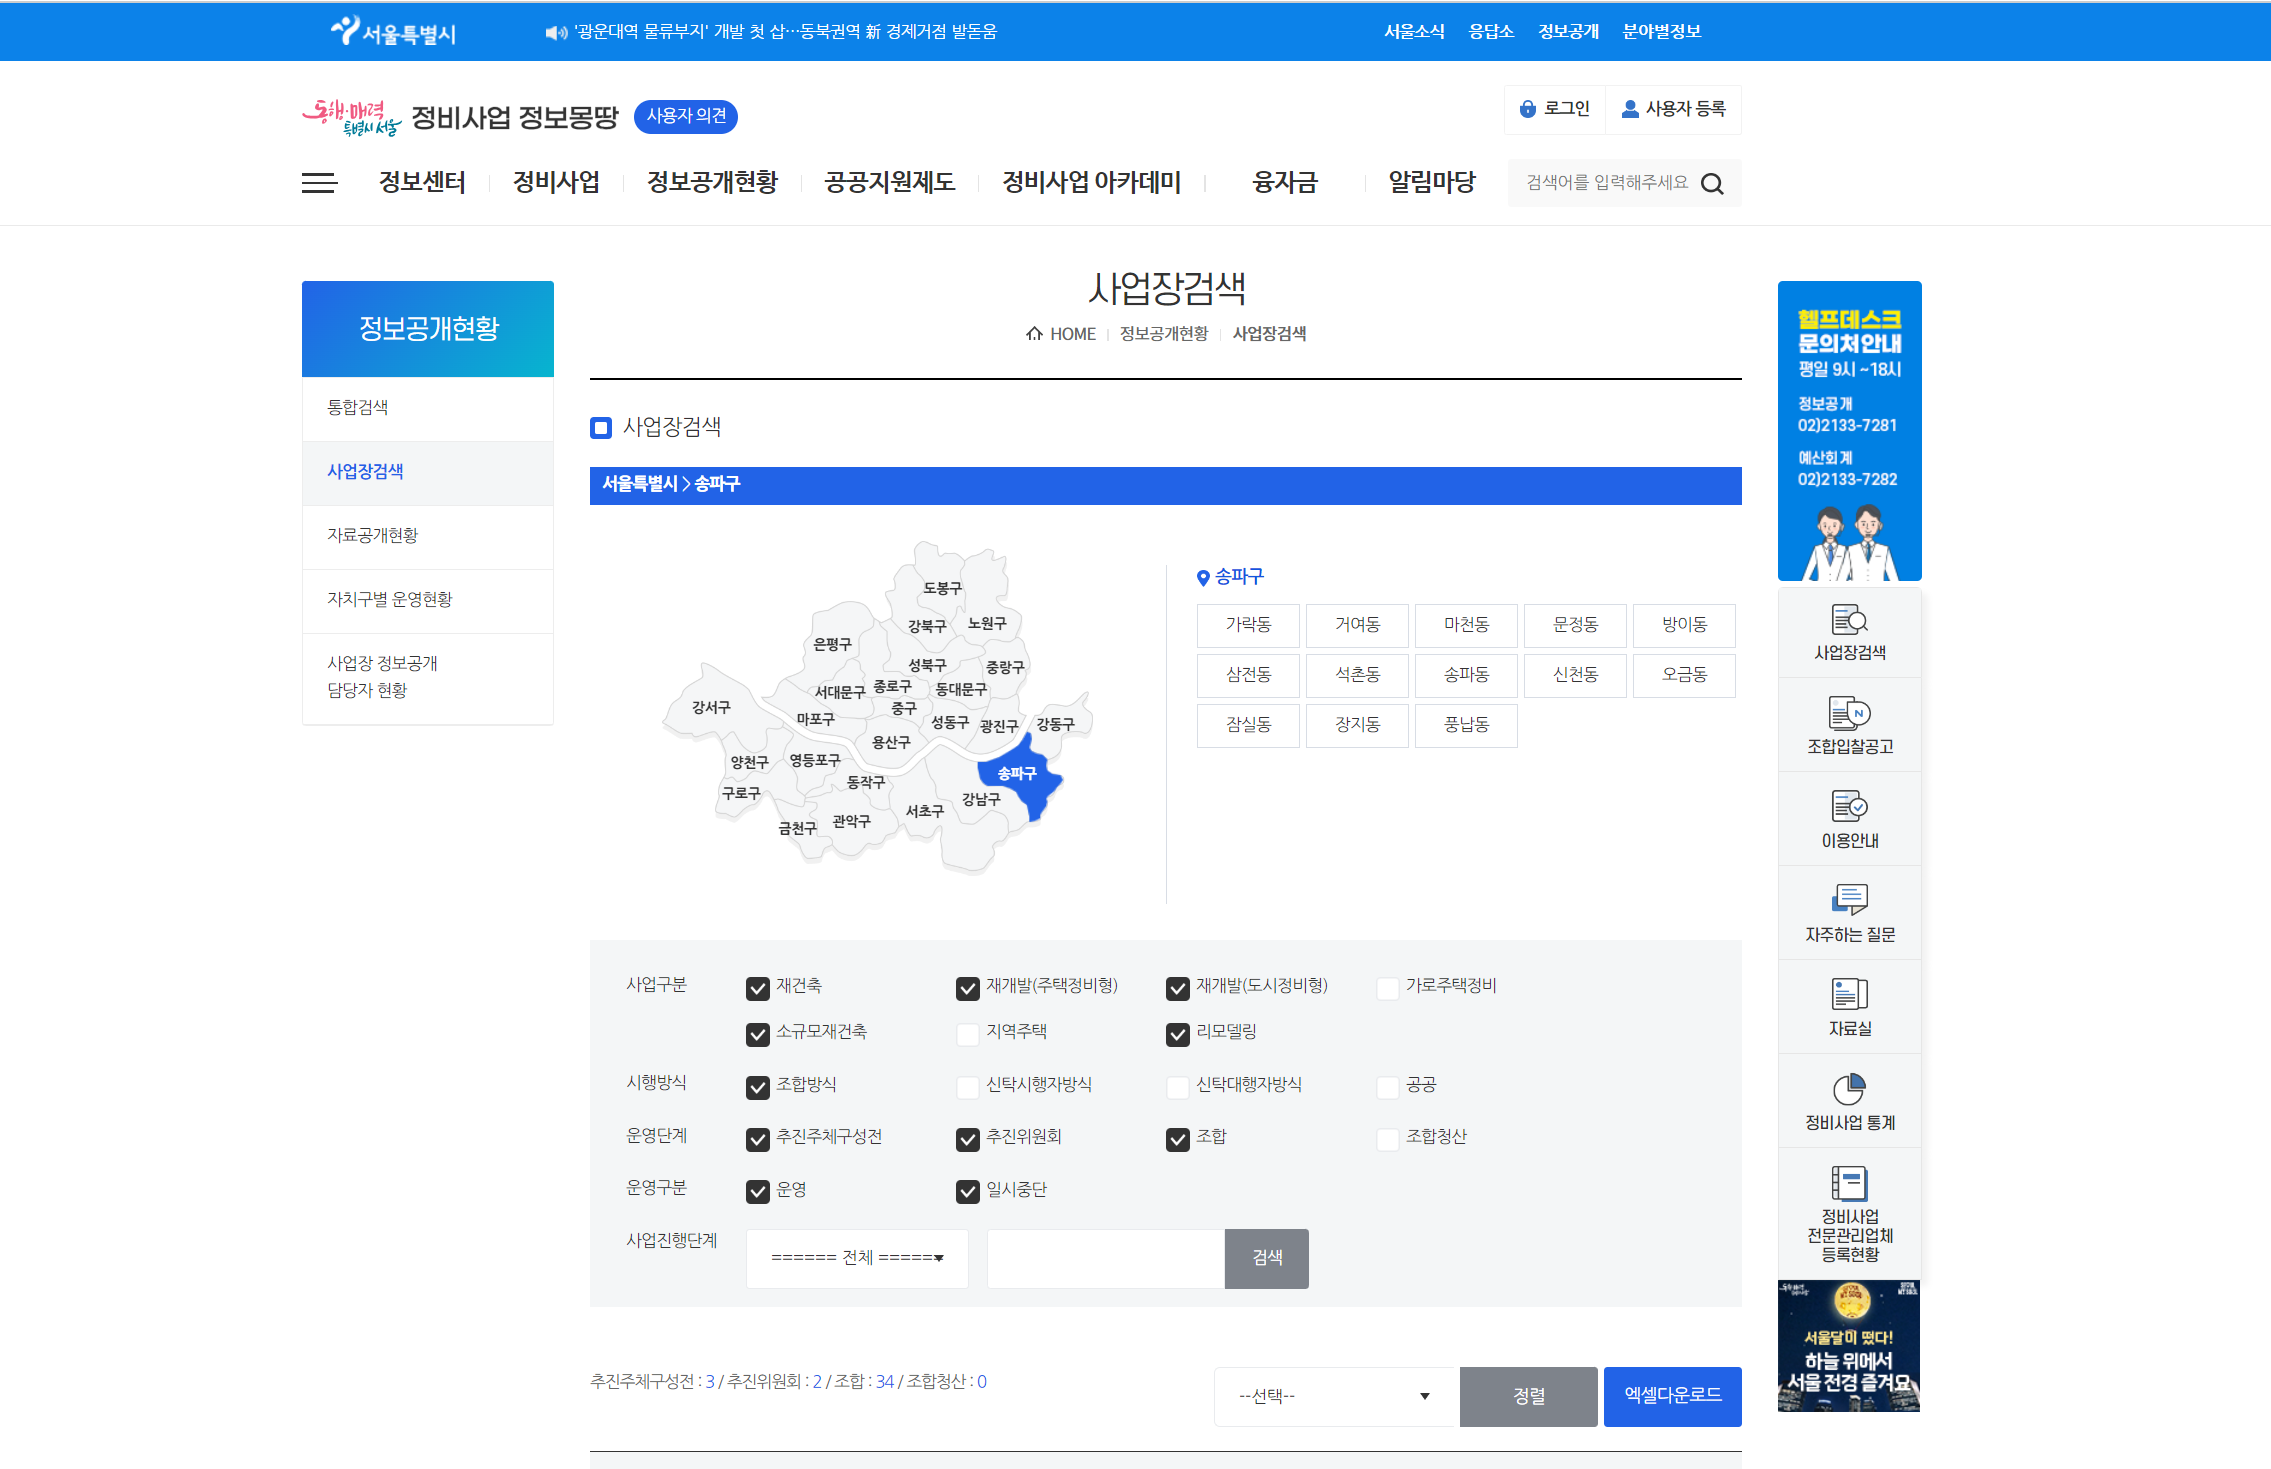Click 강남구 on the Seoul map
Viewport: 2271px width, 1469px height.
click(980, 799)
